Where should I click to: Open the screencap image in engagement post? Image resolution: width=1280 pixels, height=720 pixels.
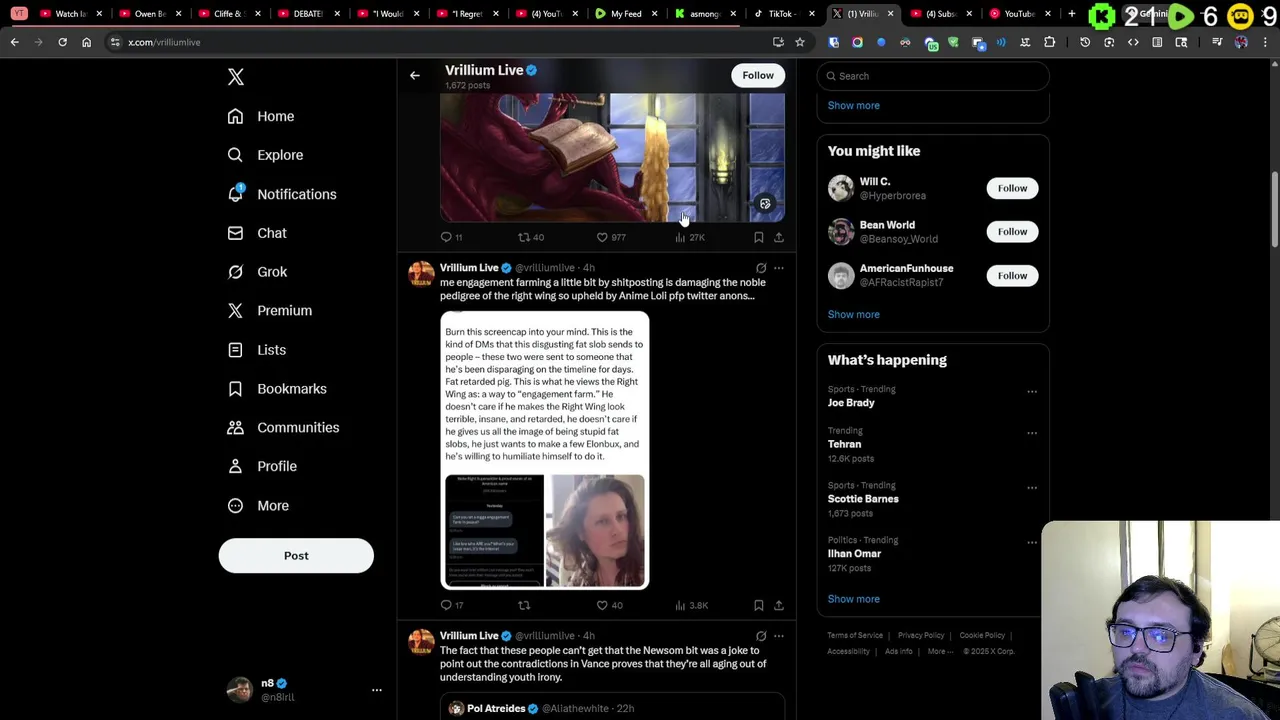click(x=545, y=450)
